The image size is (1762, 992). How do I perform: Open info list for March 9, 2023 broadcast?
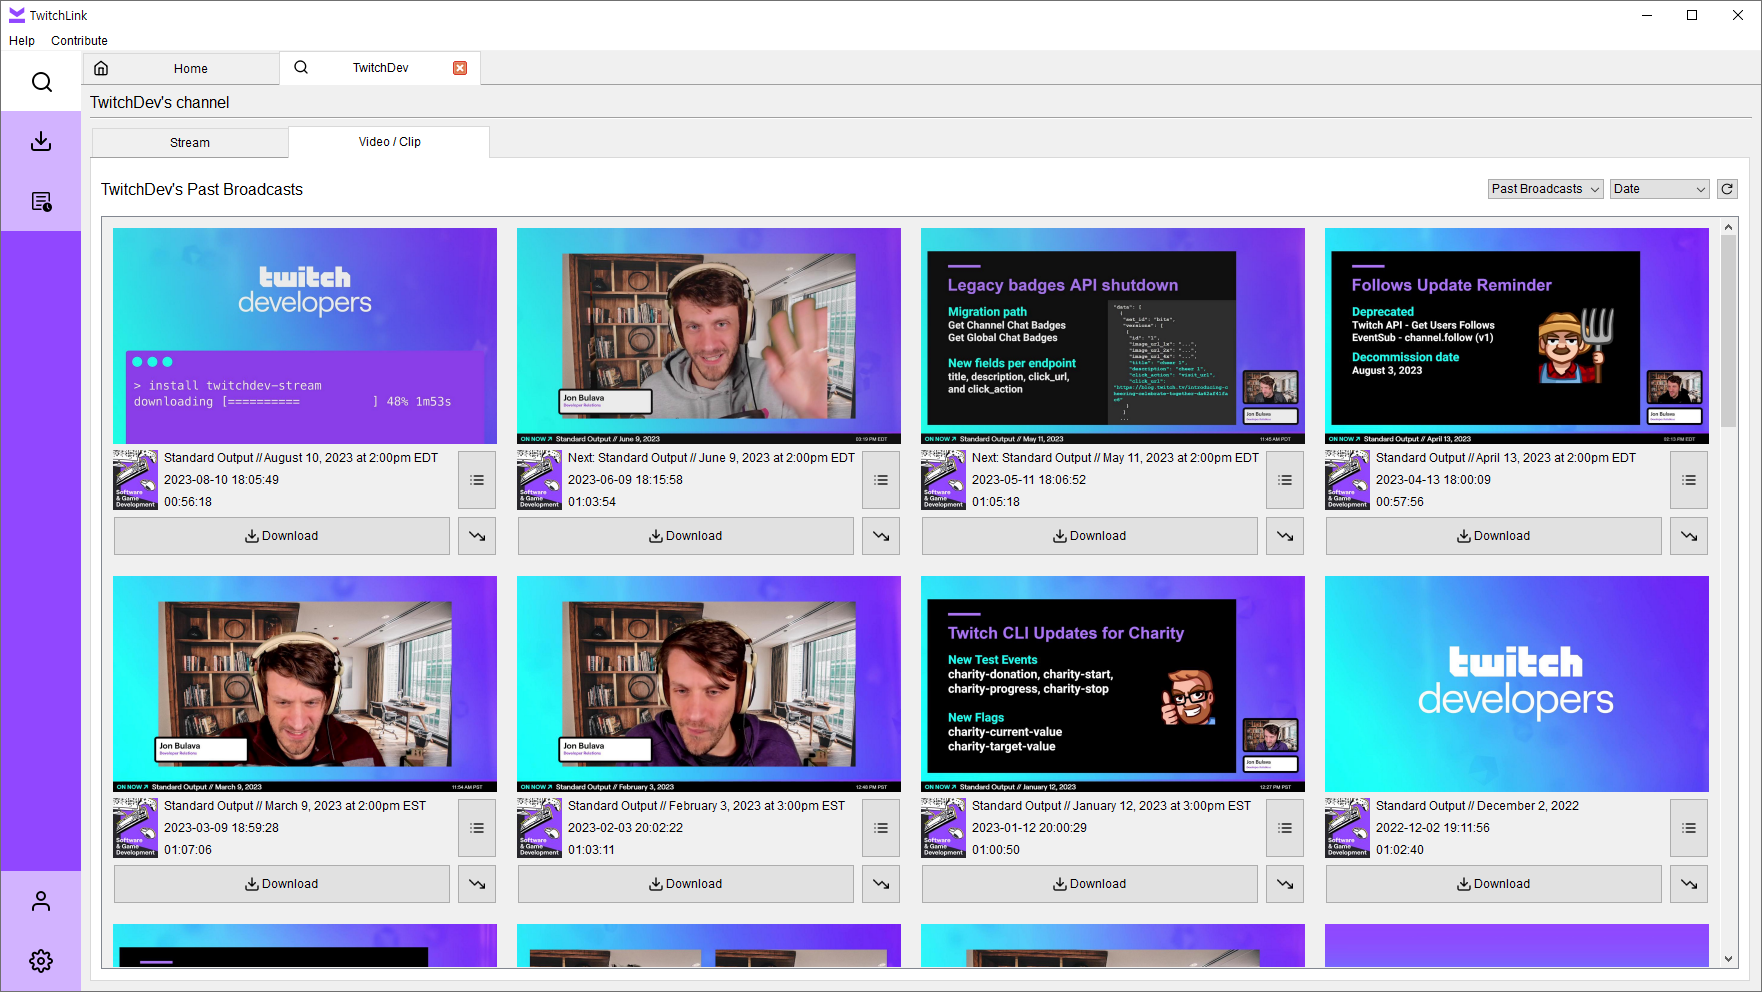[x=477, y=828]
